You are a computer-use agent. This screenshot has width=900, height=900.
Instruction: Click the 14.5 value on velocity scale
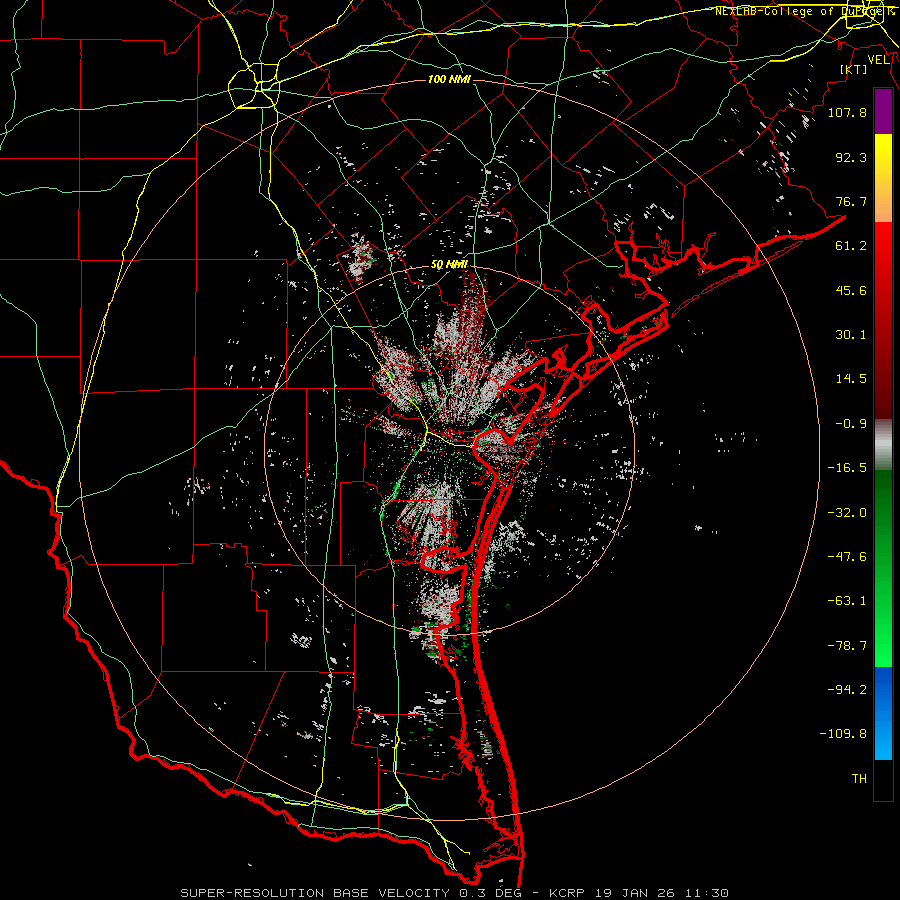click(x=851, y=379)
